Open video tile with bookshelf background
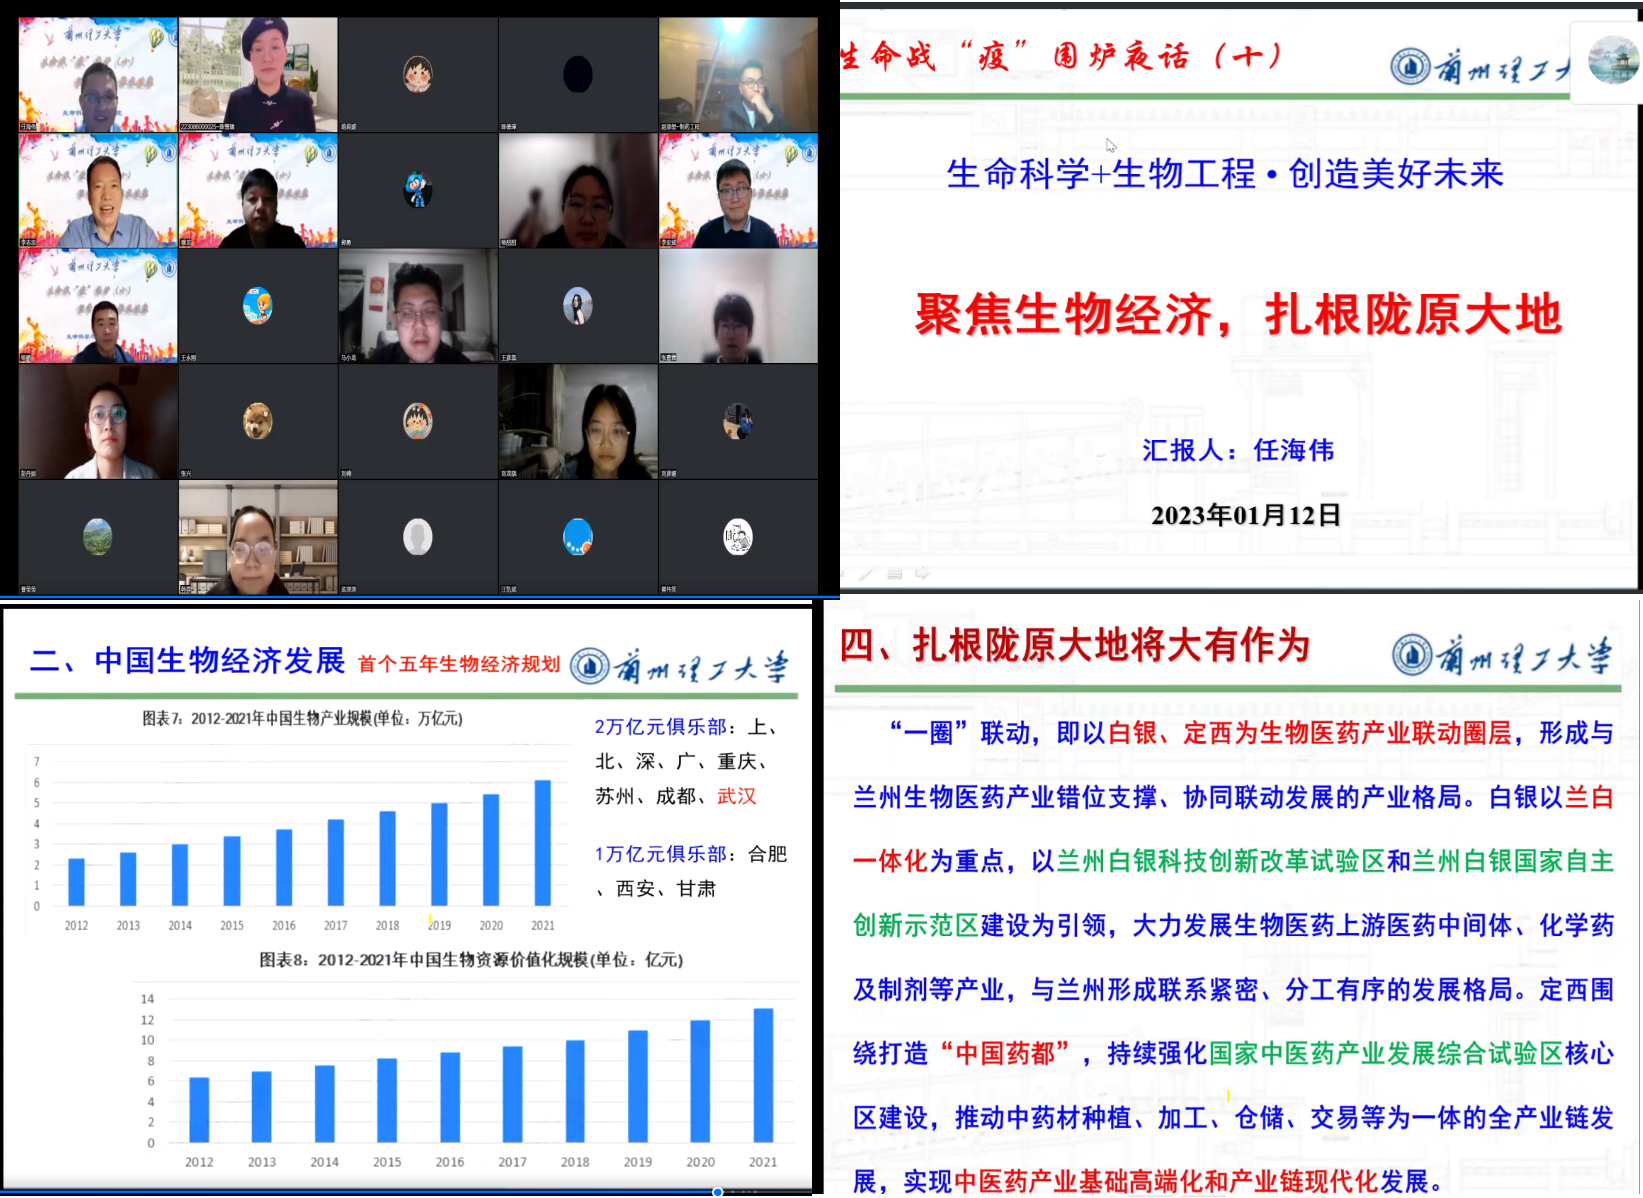The height and width of the screenshot is (1198, 1643). (258, 538)
